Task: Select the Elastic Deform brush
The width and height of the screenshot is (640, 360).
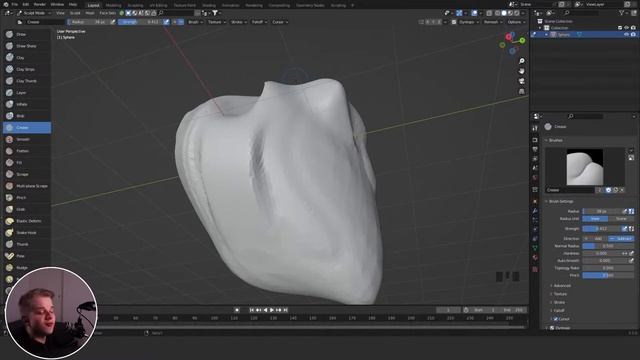Action: [x=27, y=221]
